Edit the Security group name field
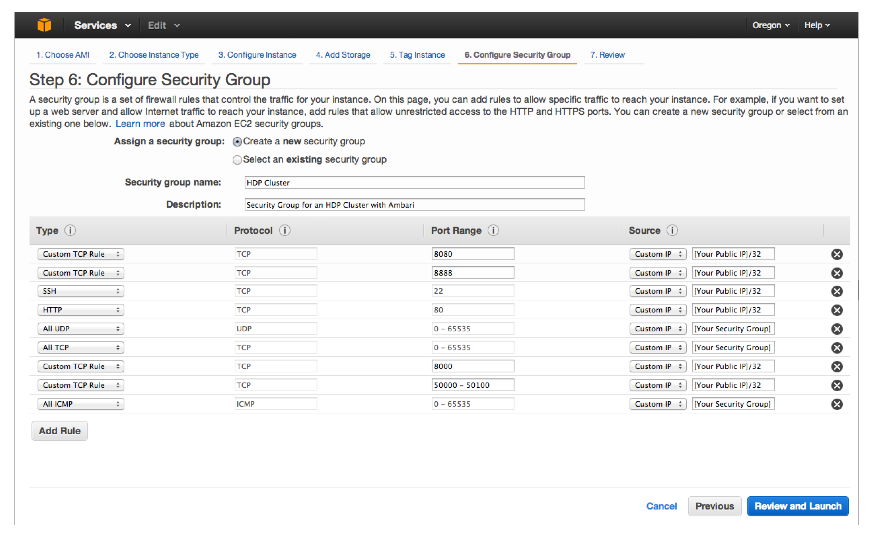 pyautogui.click(x=414, y=183)
